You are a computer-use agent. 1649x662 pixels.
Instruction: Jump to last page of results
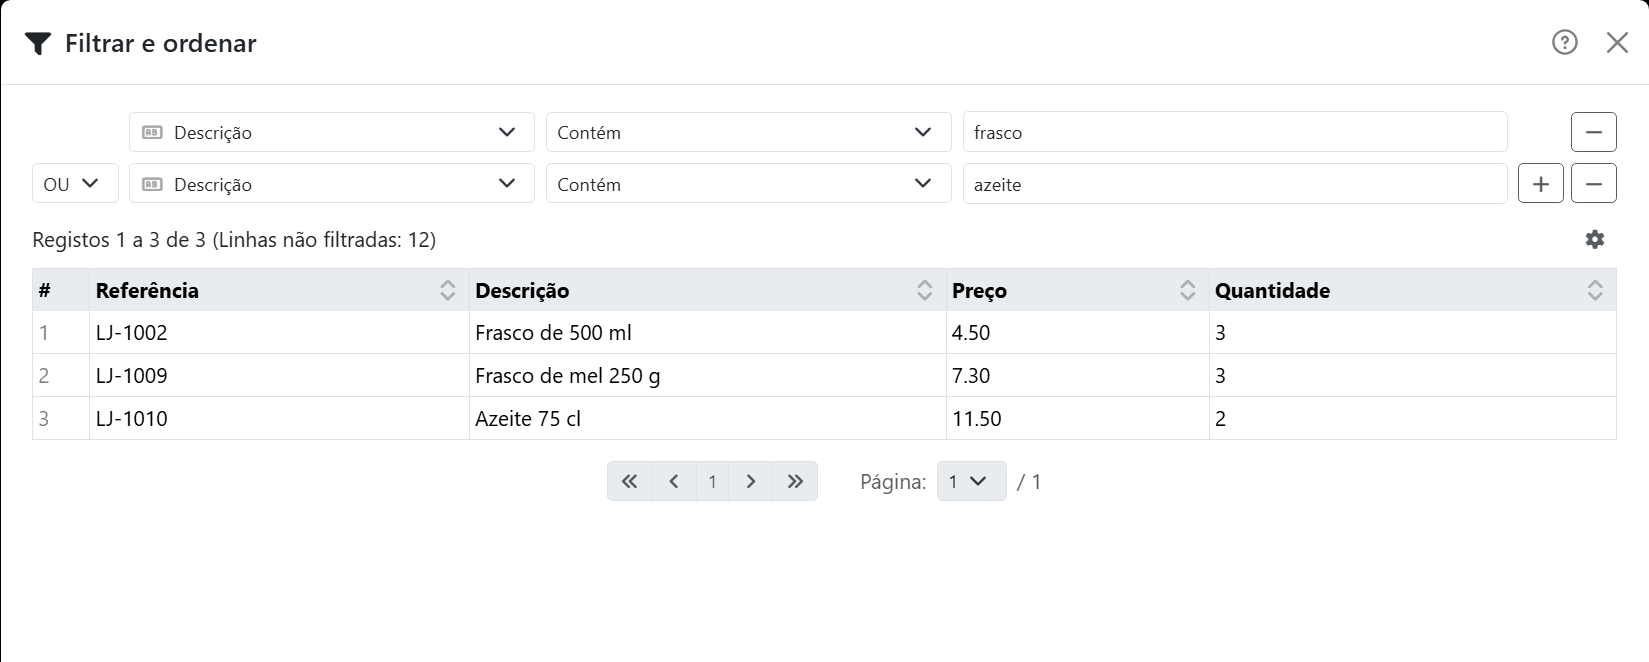[x=795, y=481]
